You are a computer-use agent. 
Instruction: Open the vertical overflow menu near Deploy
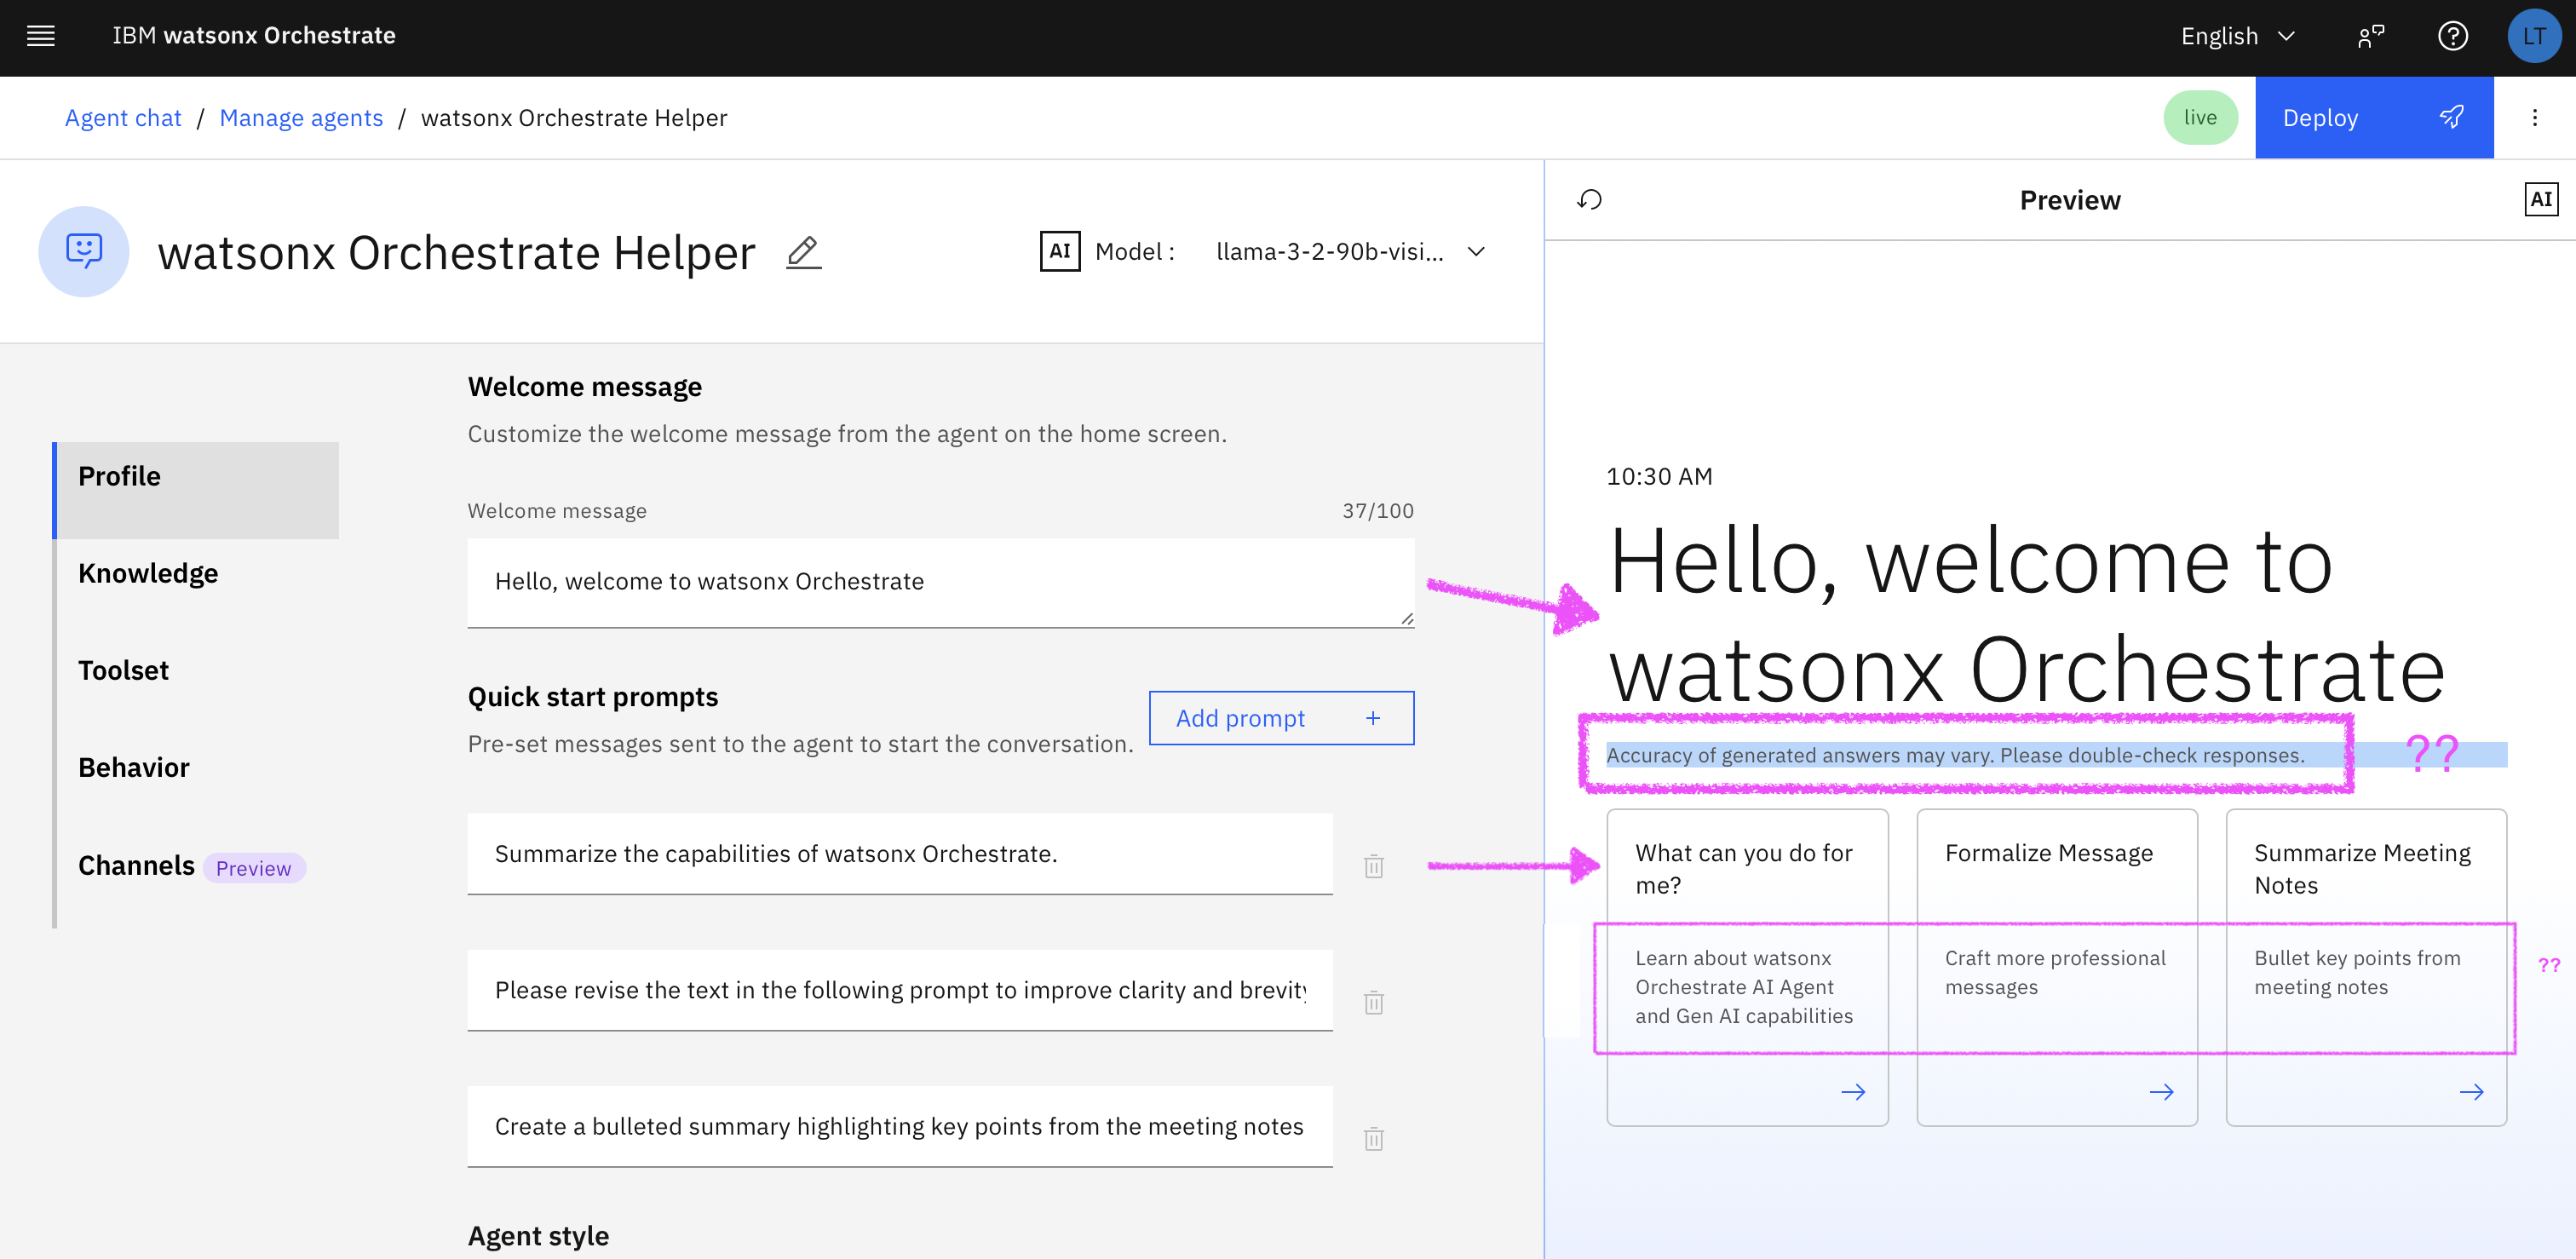point(2534,118)
